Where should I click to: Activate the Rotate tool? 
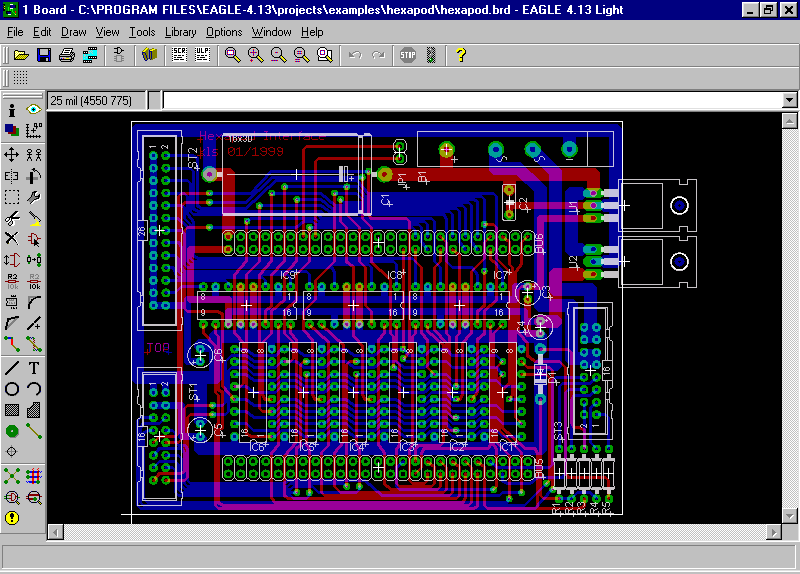click(x=34, y=176)
